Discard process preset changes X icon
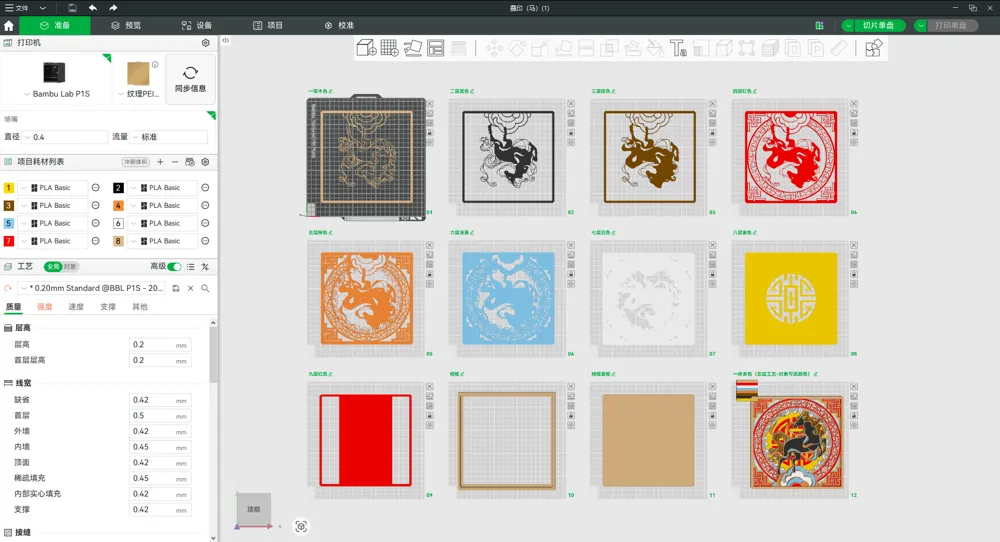1000x542 pixels. pos(190,288)
